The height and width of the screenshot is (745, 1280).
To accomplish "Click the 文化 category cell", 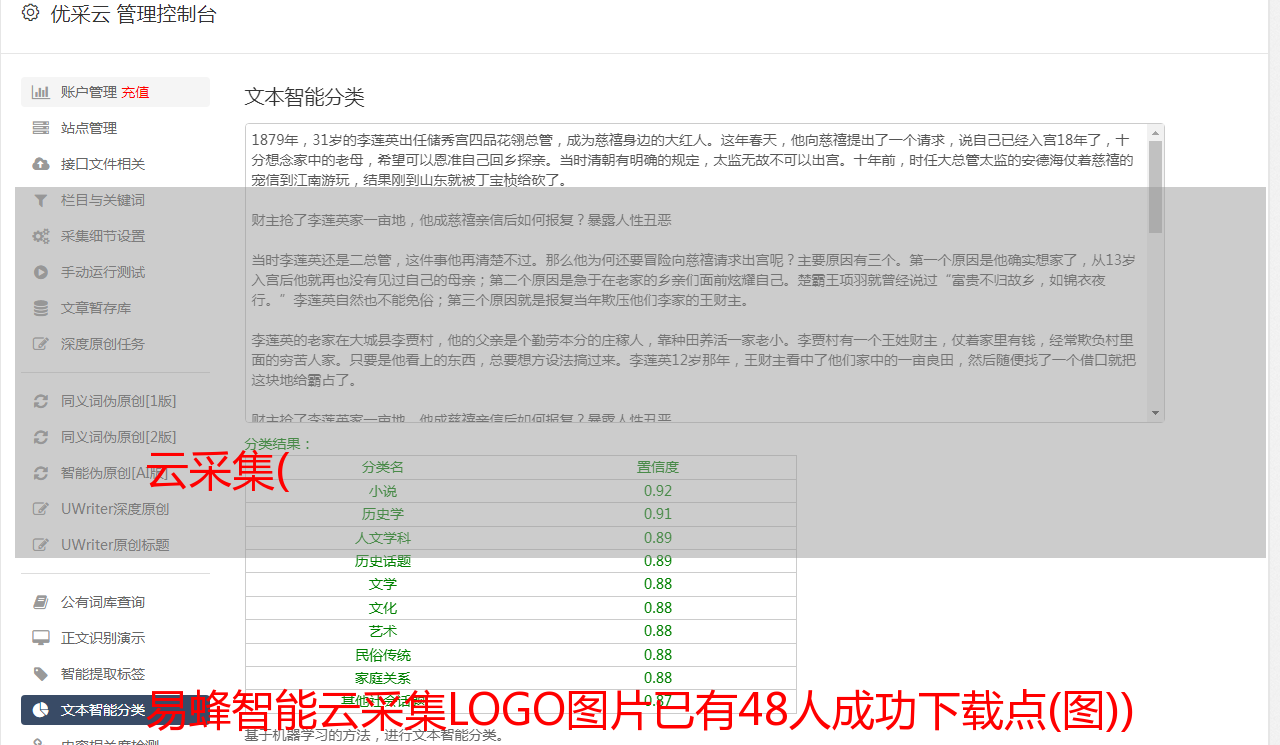I will pos(383,608).
